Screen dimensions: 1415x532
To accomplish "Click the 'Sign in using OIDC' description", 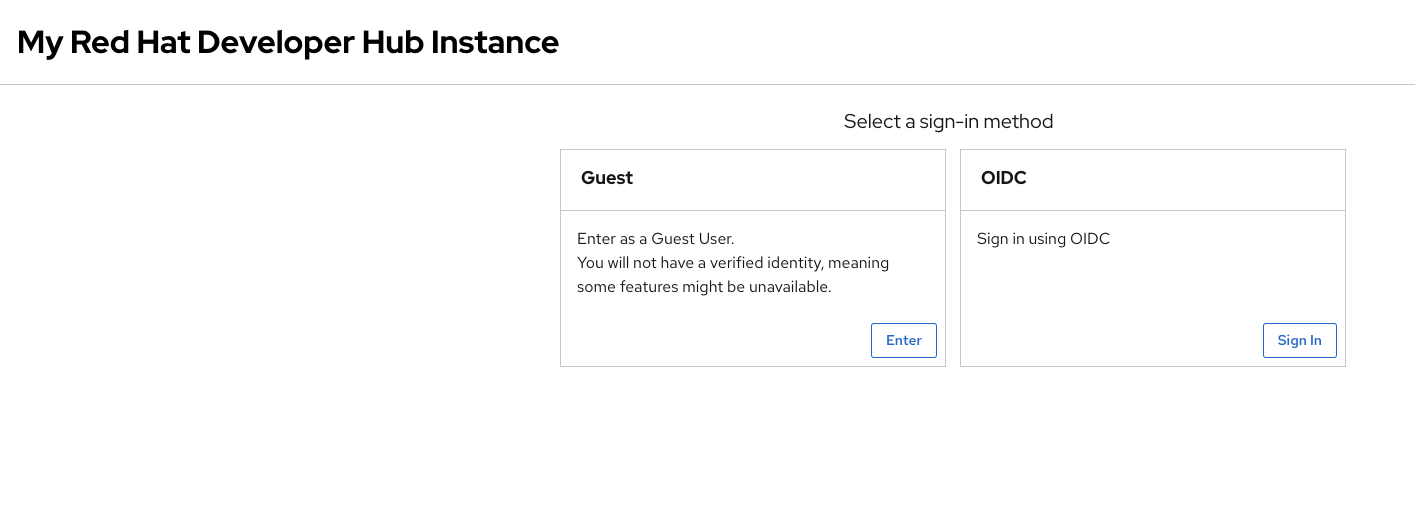I will 1043,239.
